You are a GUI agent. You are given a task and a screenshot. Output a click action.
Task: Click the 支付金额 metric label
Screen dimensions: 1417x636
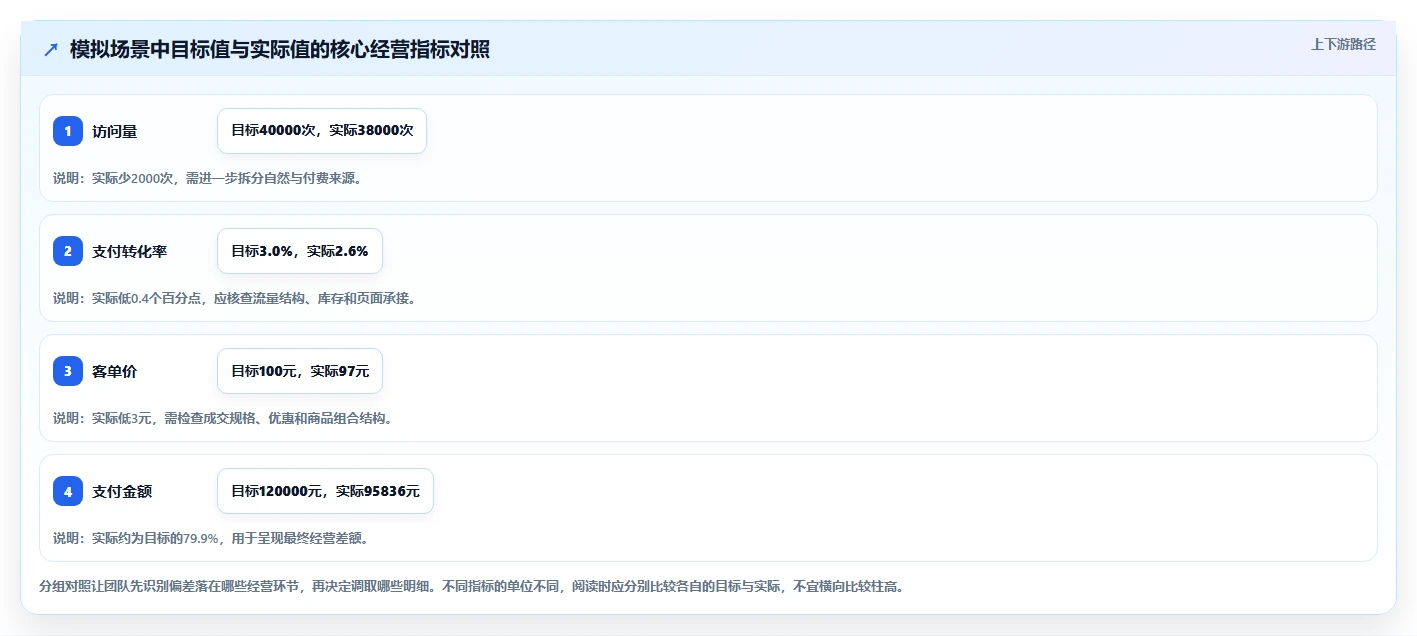[122, 491]
